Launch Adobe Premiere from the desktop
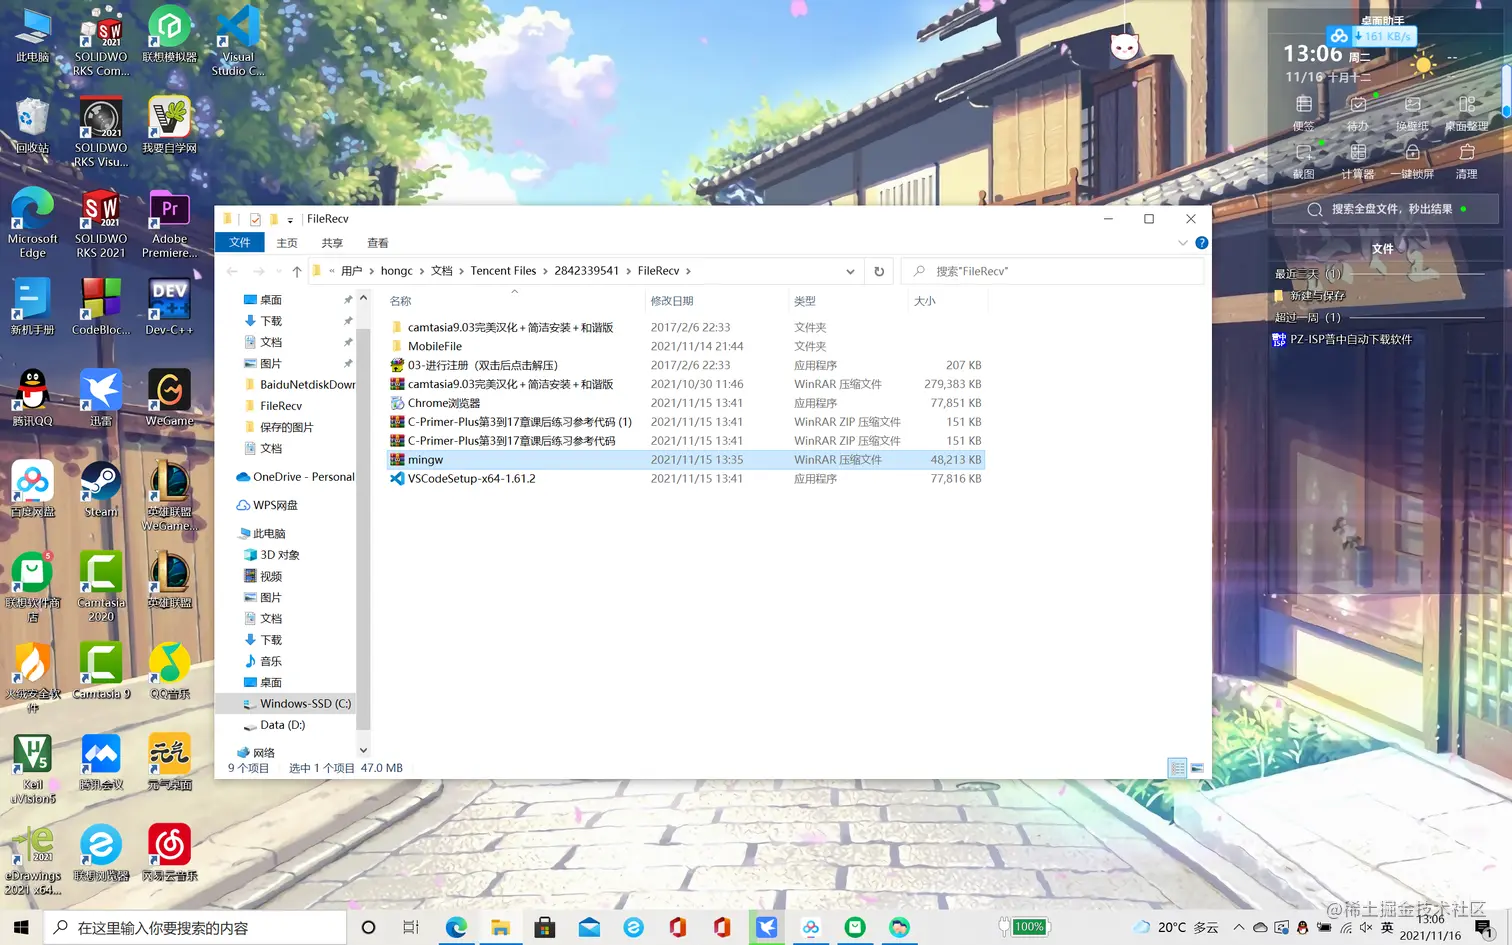This screenshot has width=1512, height=945. (x=170, y=223)
